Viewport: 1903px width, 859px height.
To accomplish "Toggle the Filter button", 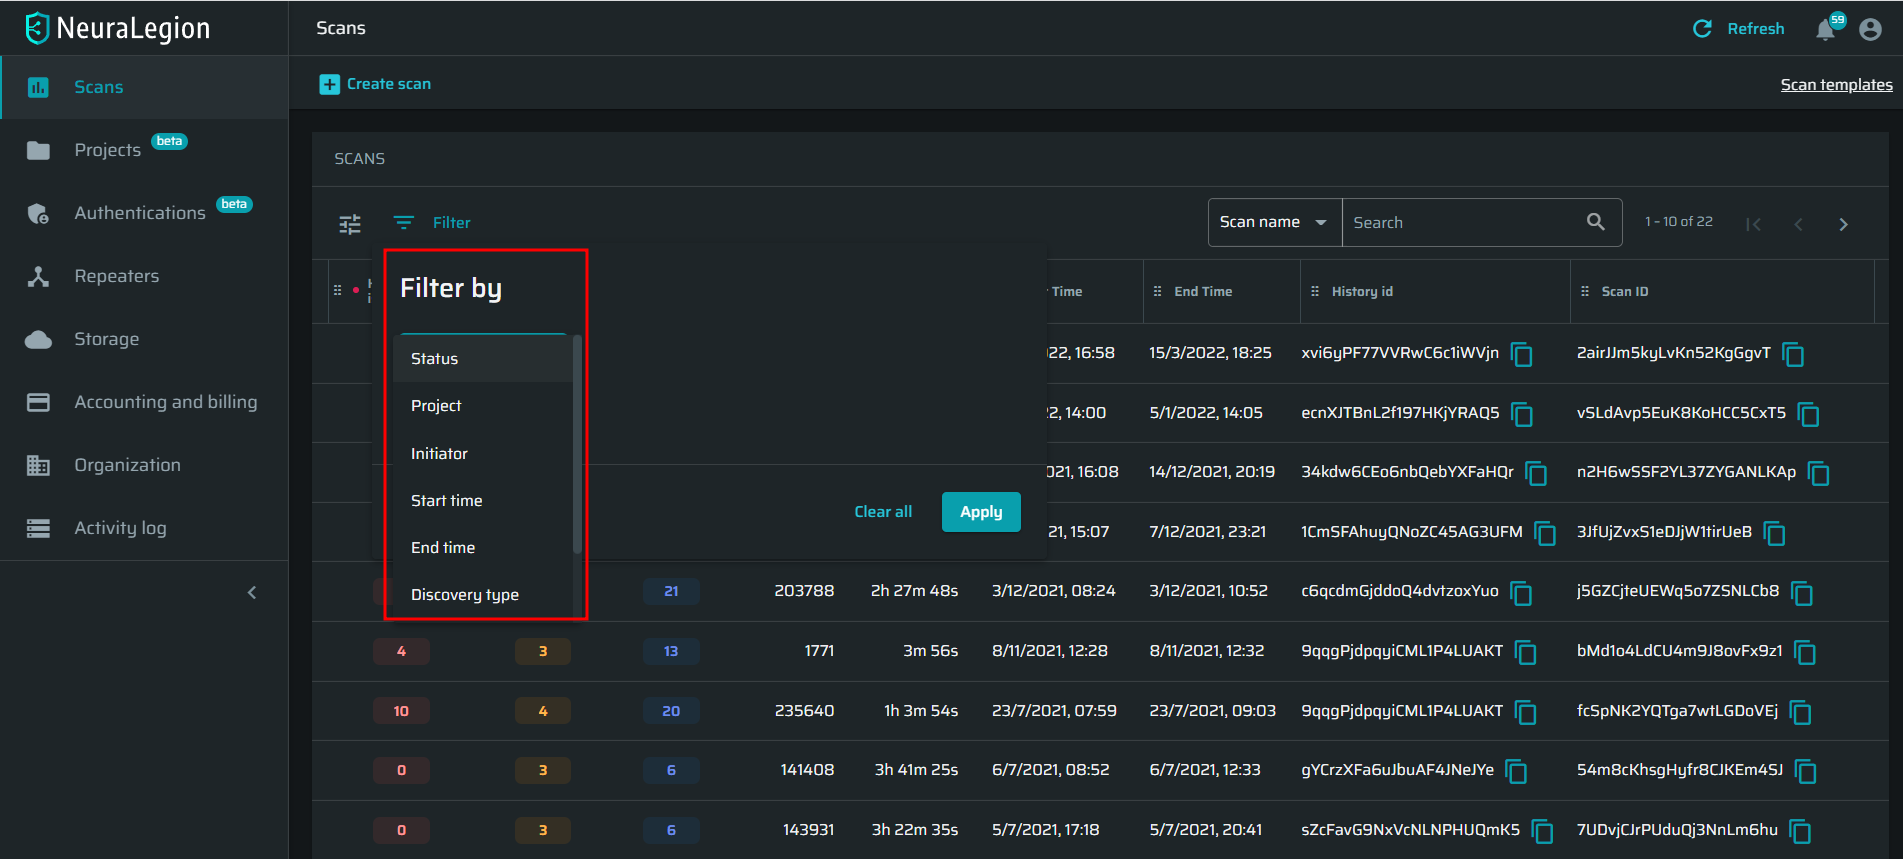I will point(432,222).
